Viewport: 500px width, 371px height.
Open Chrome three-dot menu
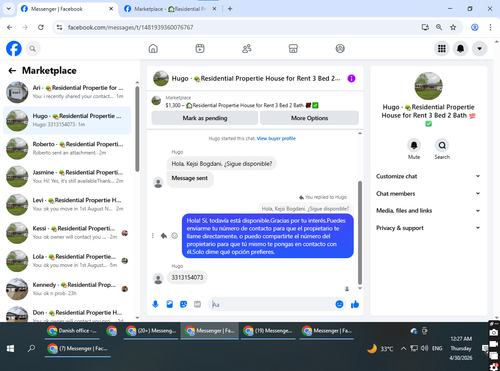coord(490,27)
